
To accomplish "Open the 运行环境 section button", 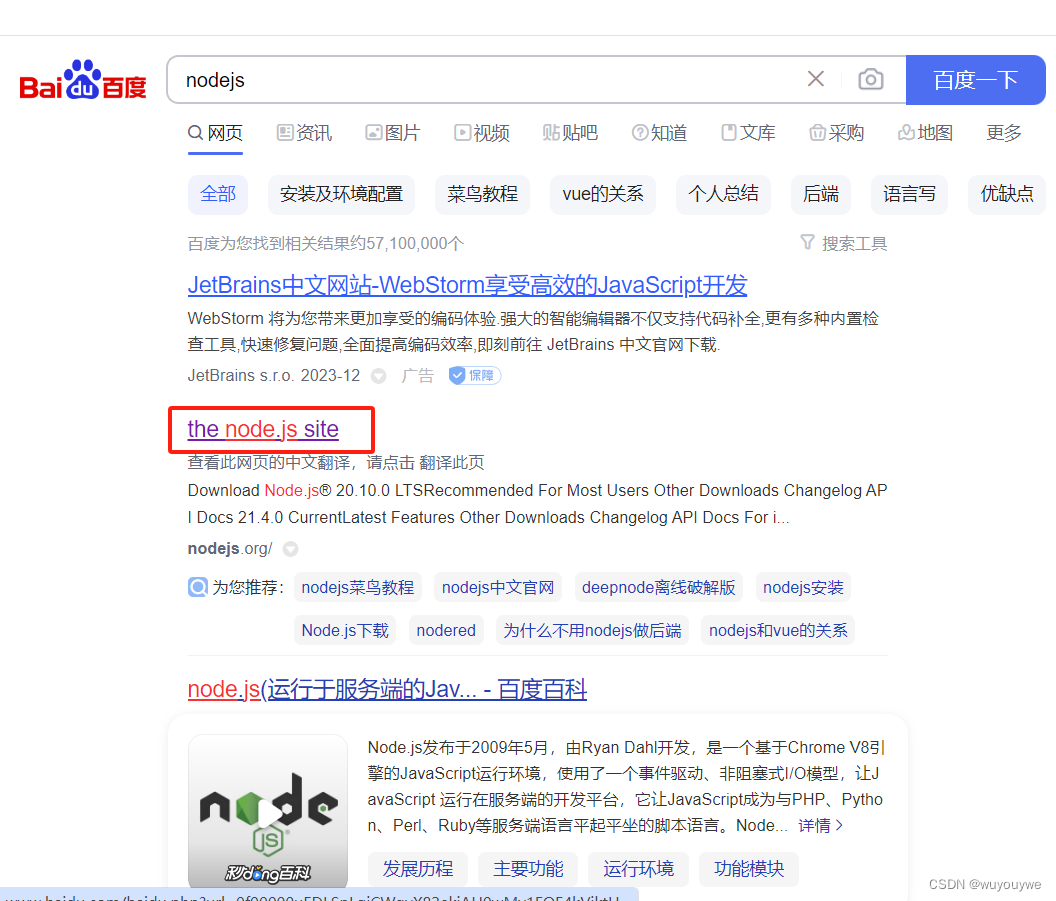I will coord(638,869).
